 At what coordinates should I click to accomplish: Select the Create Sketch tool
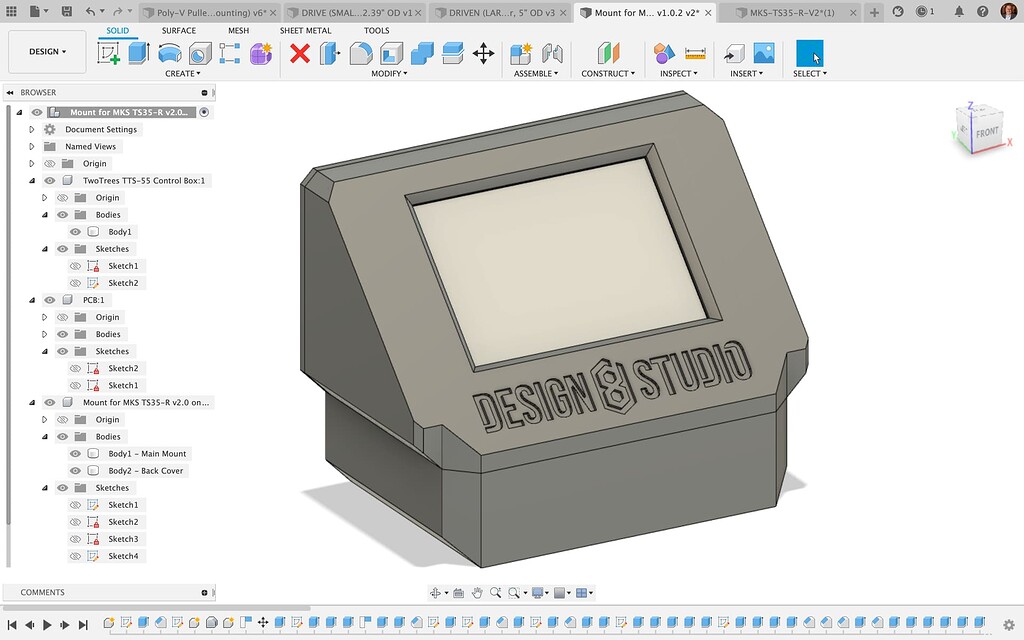108,53
